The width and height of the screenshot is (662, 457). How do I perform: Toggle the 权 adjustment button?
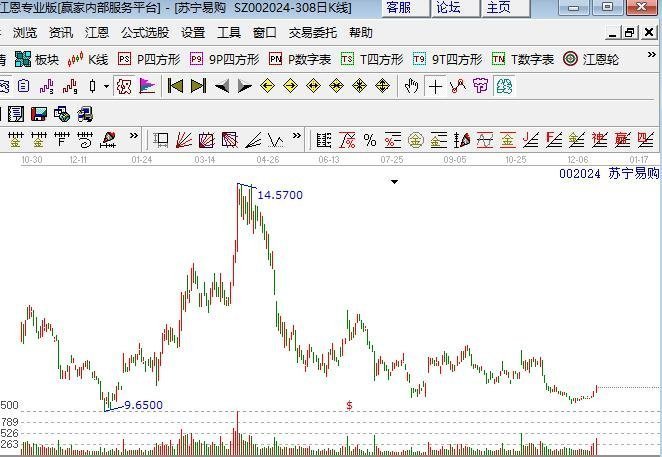[124, 87]
